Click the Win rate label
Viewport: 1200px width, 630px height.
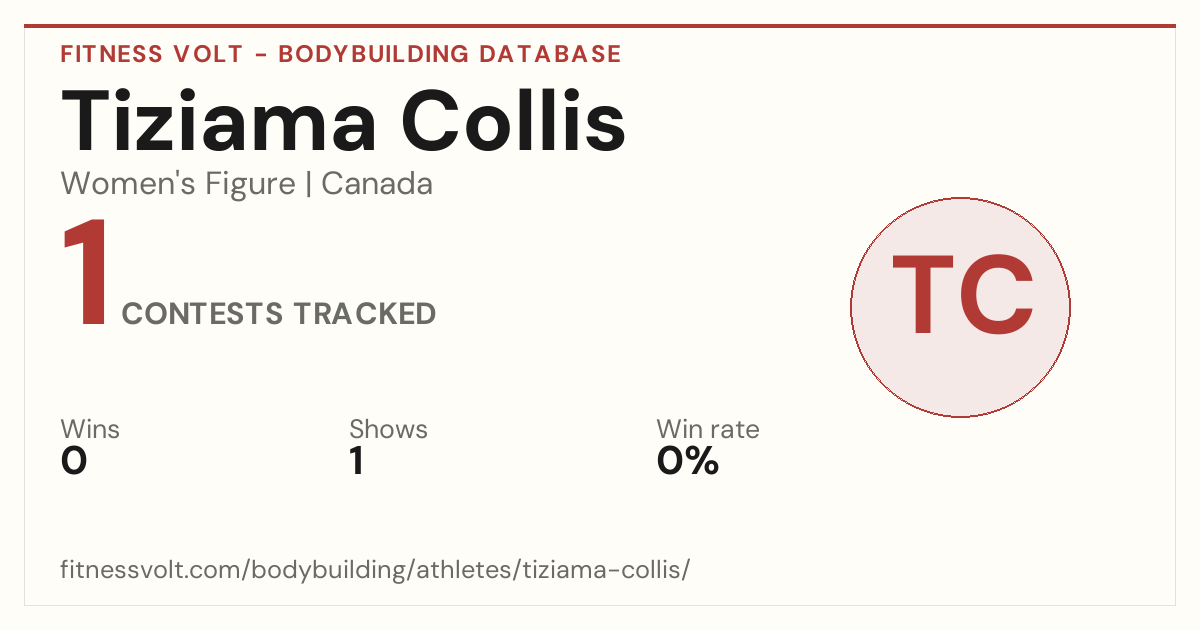coord(708,429)
